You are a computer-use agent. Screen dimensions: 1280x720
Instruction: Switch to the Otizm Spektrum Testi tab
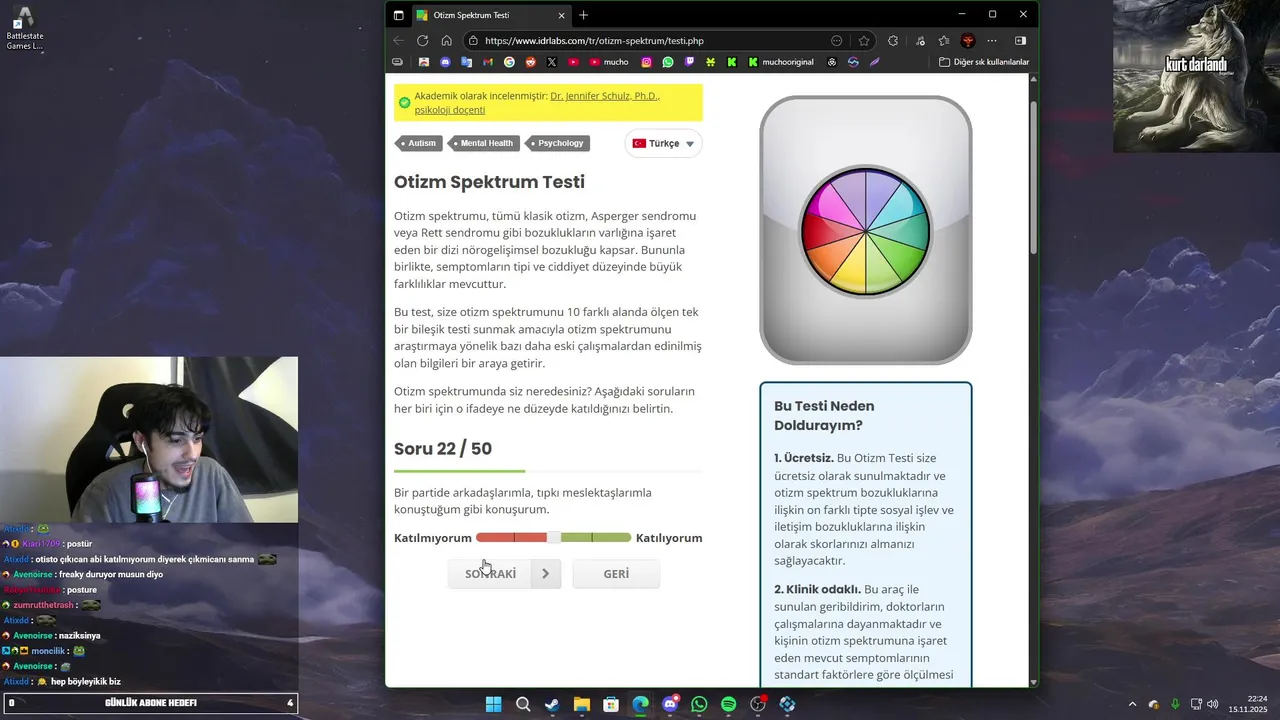tap(490, 15)
